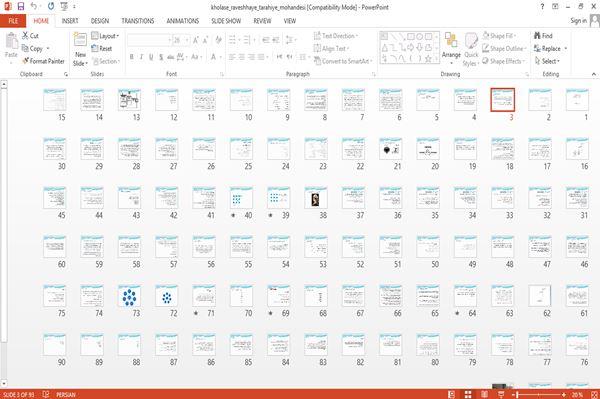
Task: Open Ribbon Display Options icon
Action: pos(555,7)
